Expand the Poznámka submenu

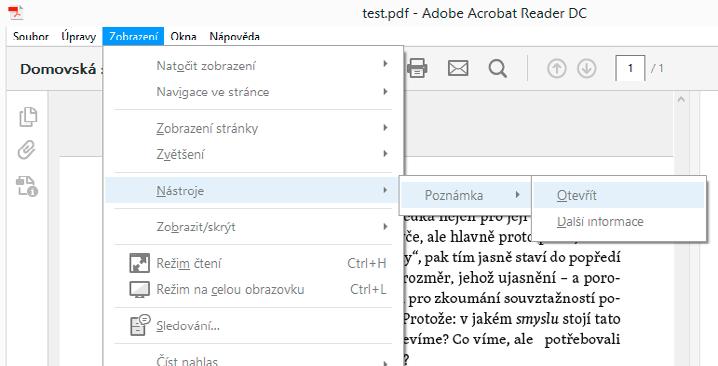pos(465,196)
